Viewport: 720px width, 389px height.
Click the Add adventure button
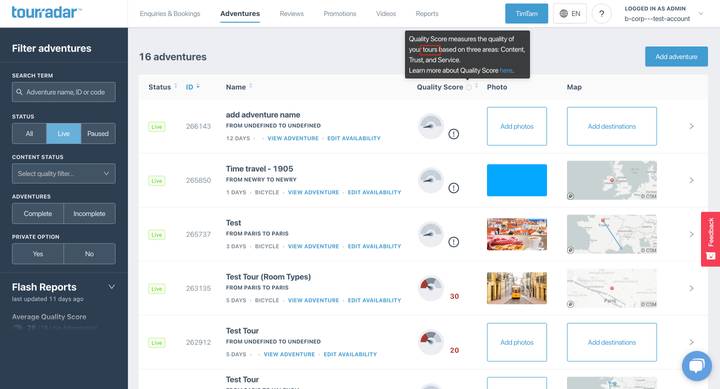676,56
